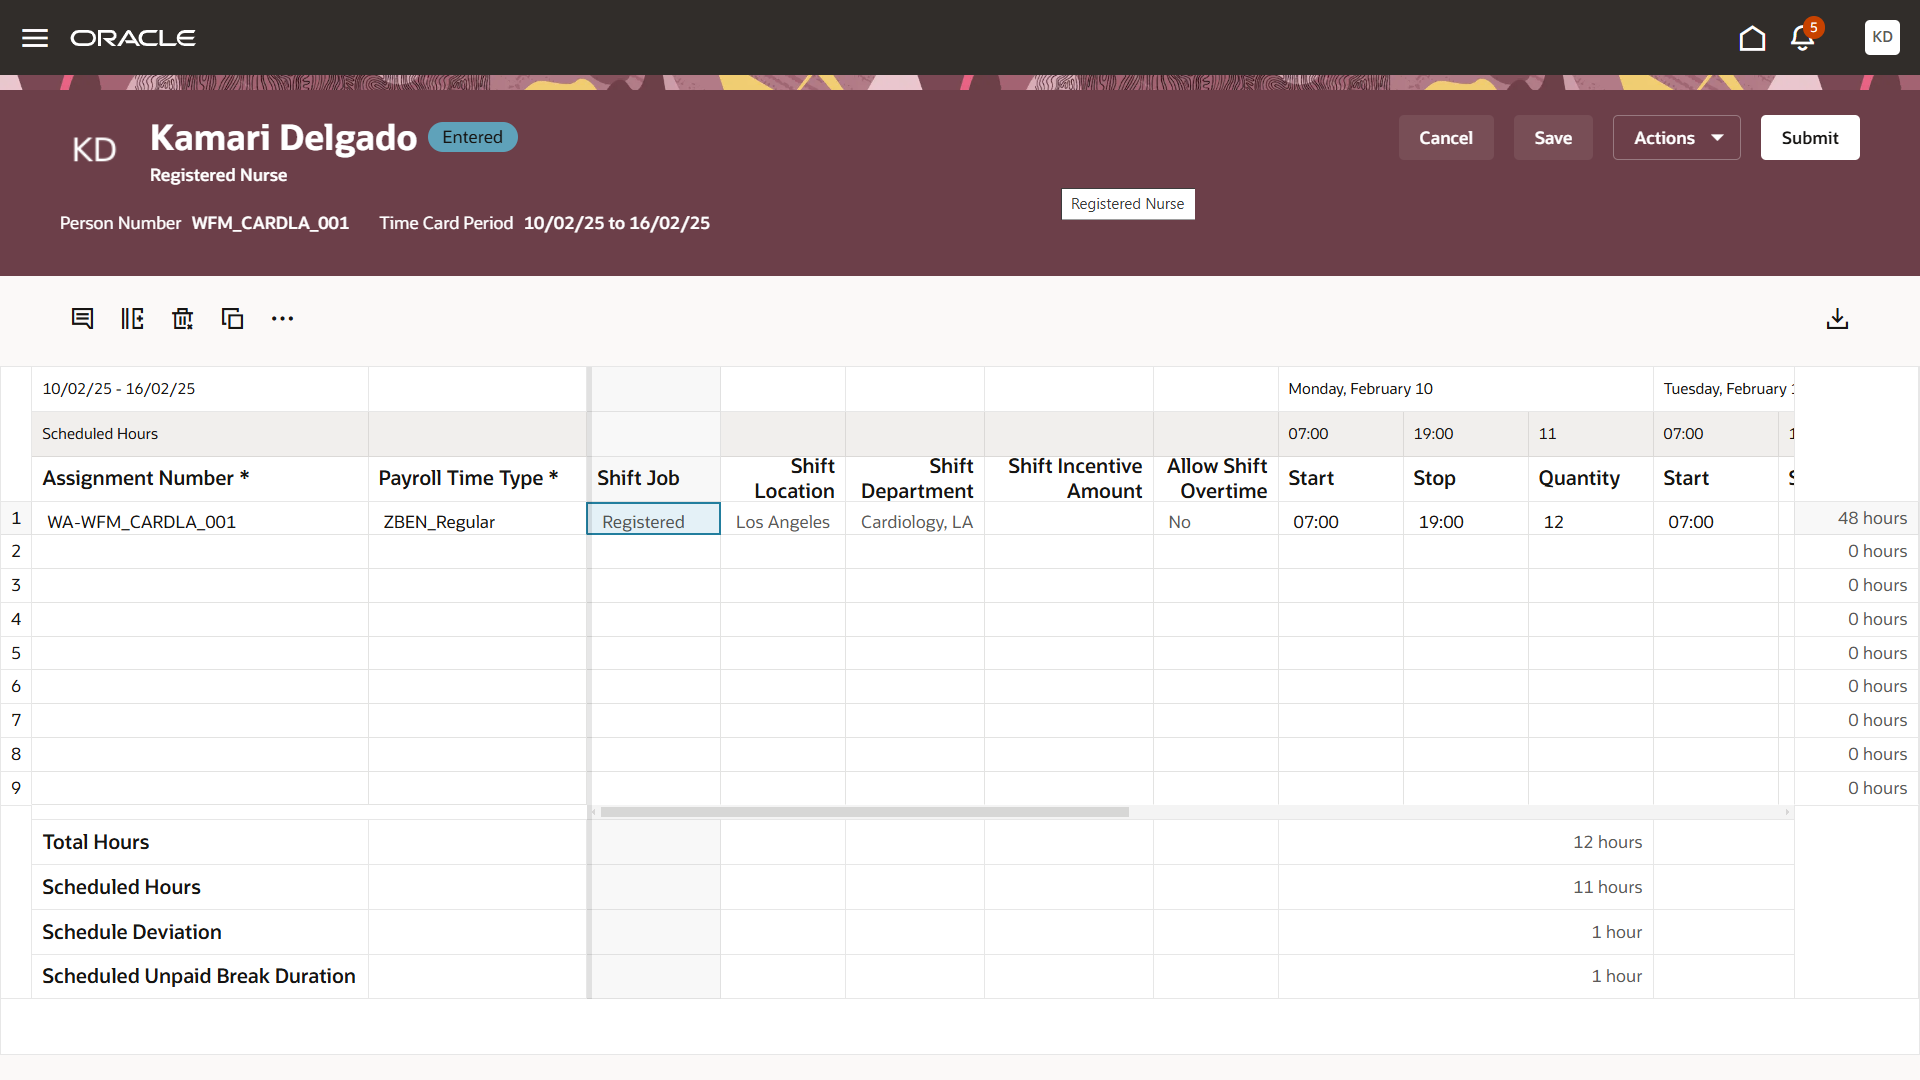Open the three-dot more actions menu
The image size is (1920, 1080).
[x=282, y=319]
